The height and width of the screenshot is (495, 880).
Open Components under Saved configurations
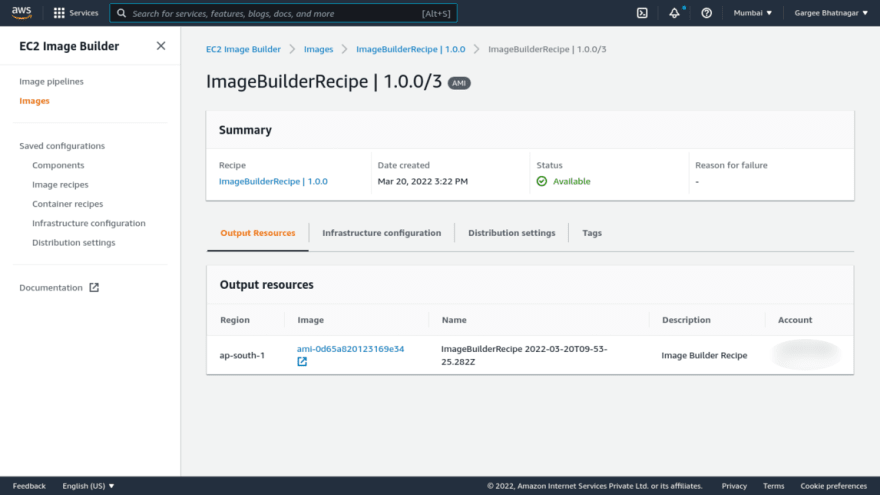tap(58, 165)
